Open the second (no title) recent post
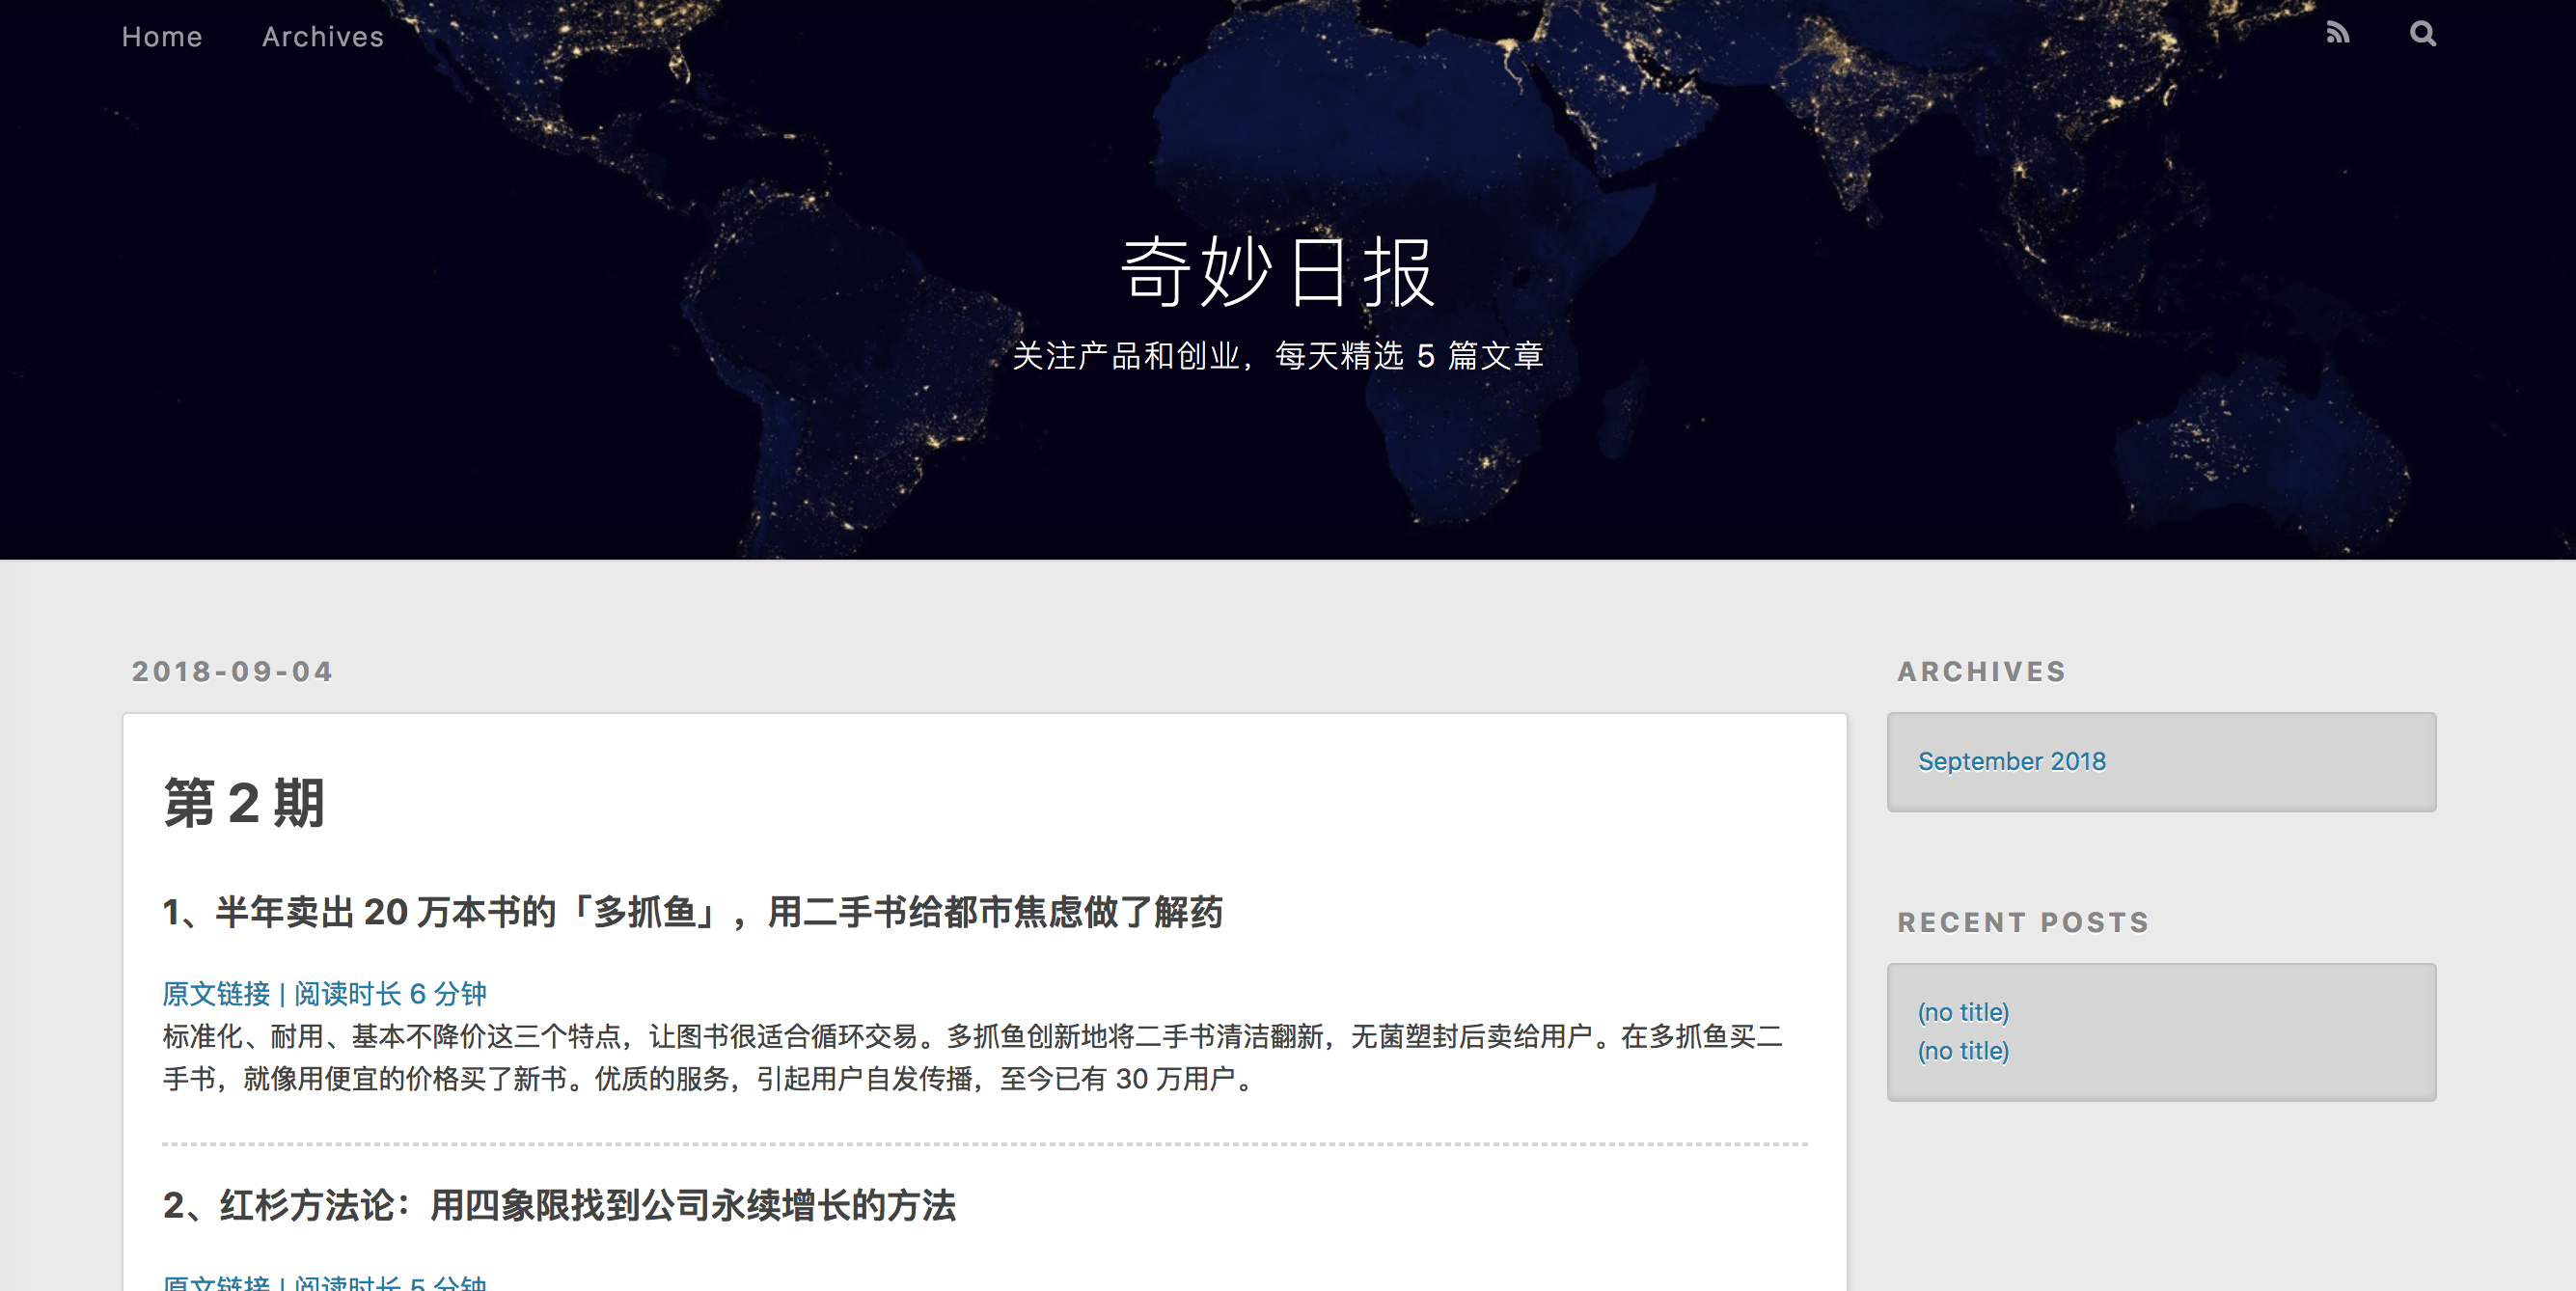The width and height of the screenshot is (2576, 1291). point(1962,1051)
